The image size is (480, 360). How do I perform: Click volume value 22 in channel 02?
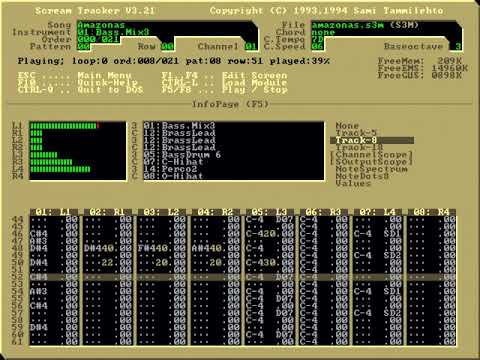click(x=108, y=263)
